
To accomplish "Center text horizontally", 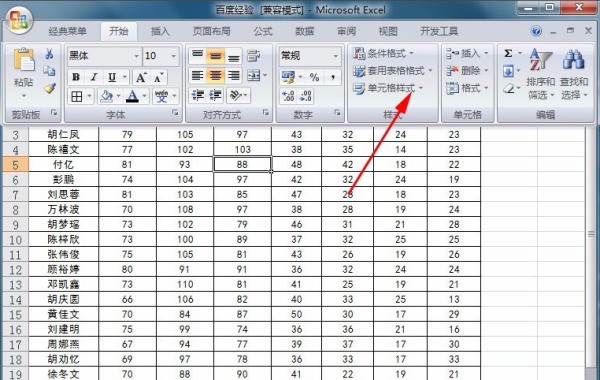I will click(215, 75).
